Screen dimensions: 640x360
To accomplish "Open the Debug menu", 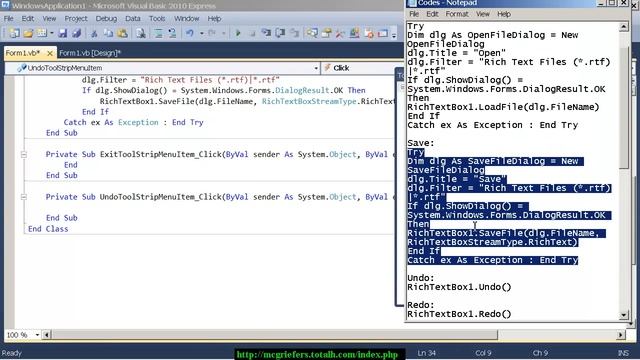I will tap(106, 19).
